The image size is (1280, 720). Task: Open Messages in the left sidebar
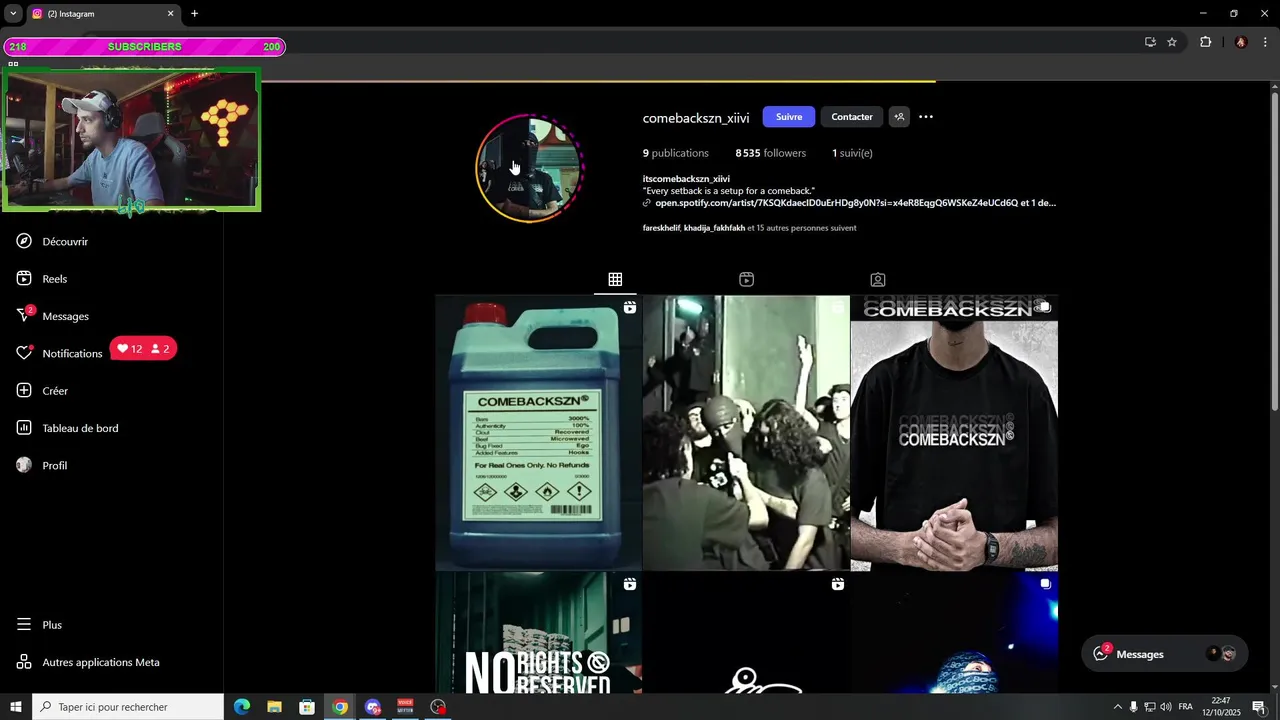pos(53,316)
